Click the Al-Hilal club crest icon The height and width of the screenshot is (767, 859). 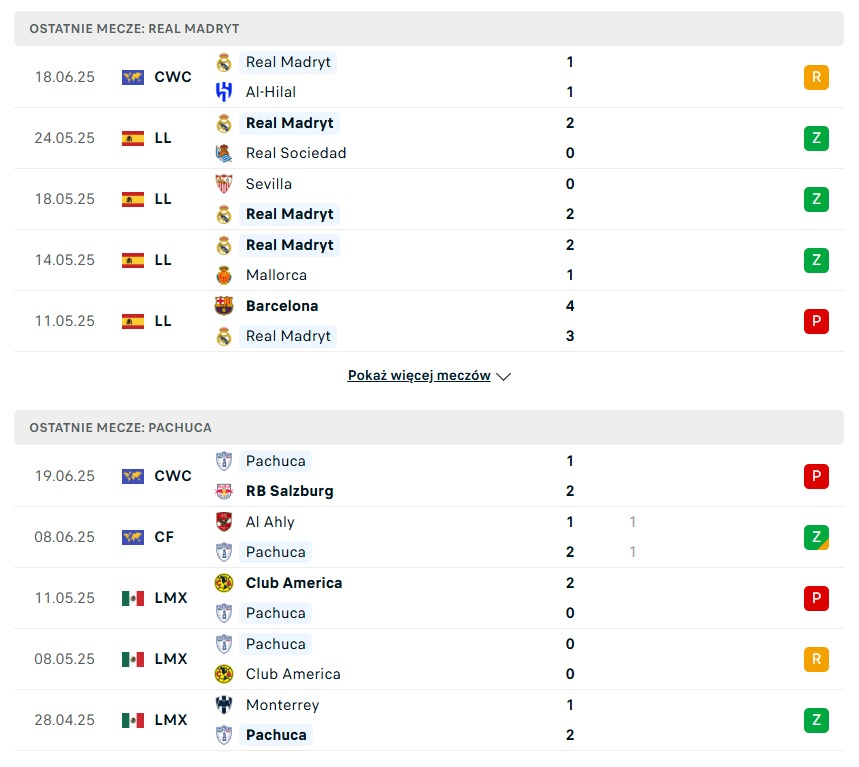click(x=224, y=92)
